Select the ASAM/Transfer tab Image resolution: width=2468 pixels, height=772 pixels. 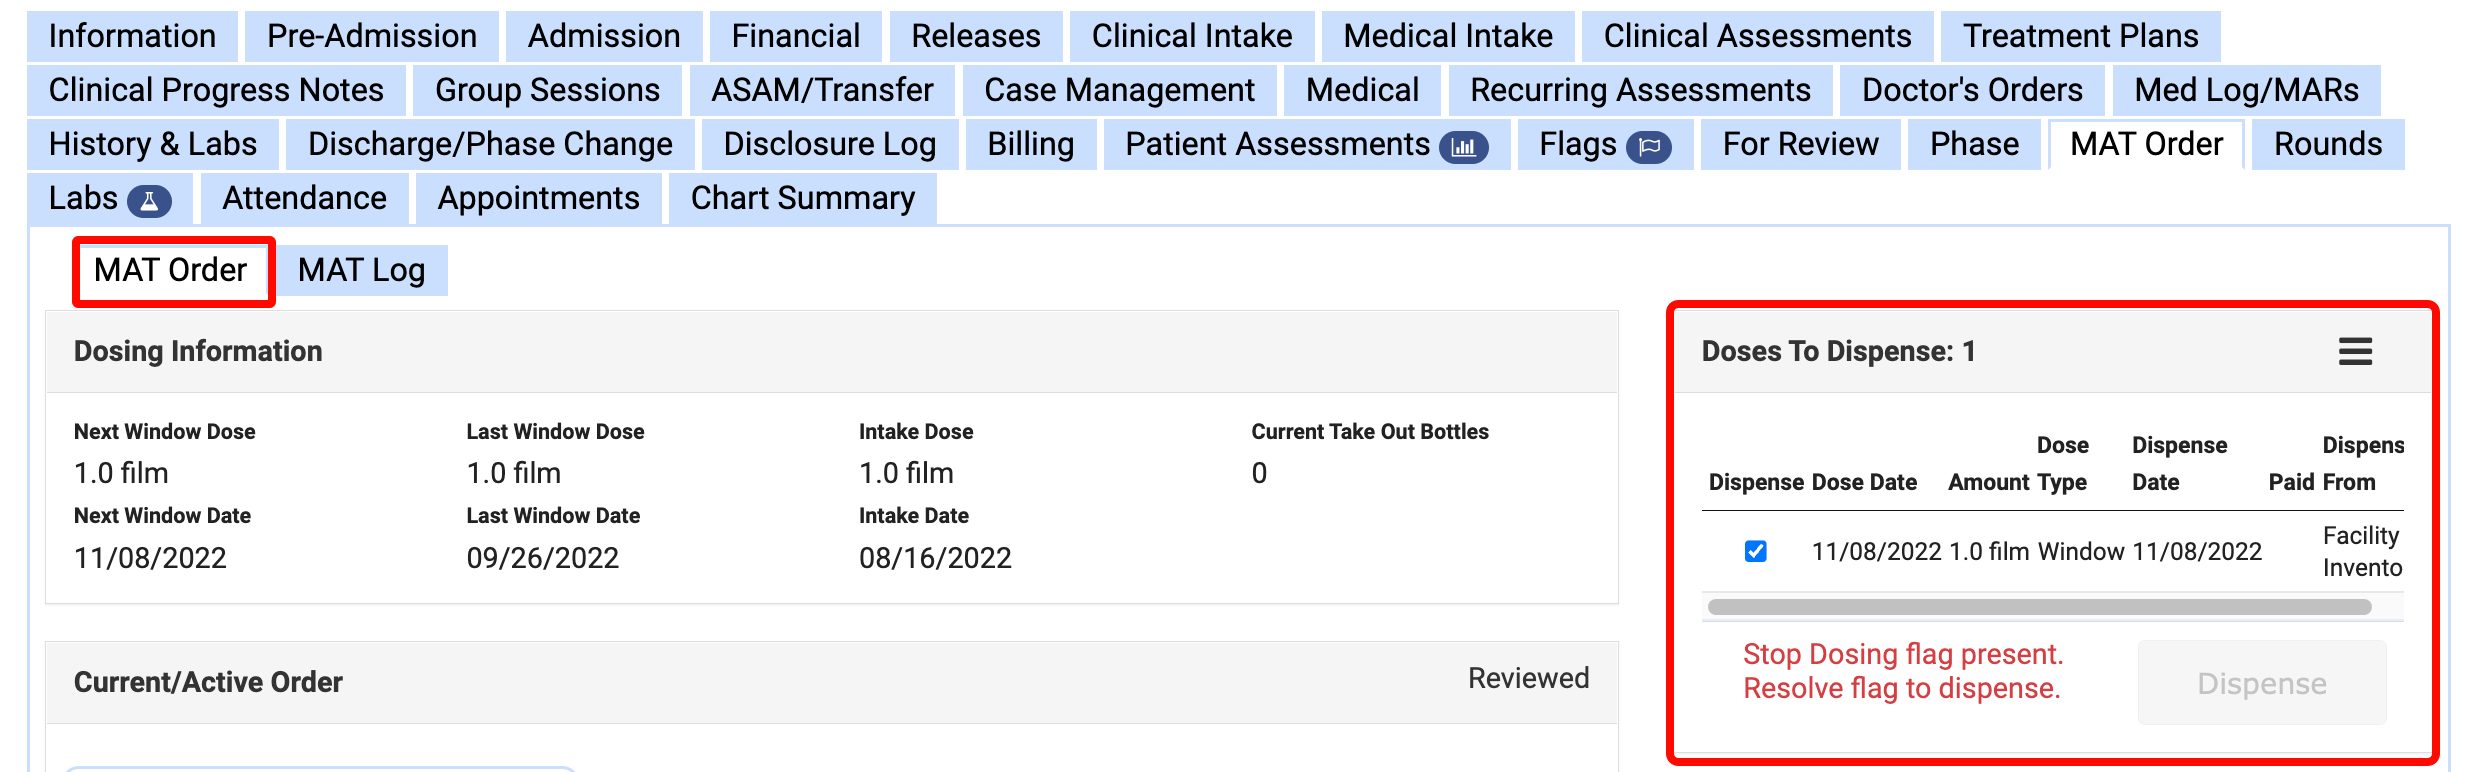pos(822,90)
